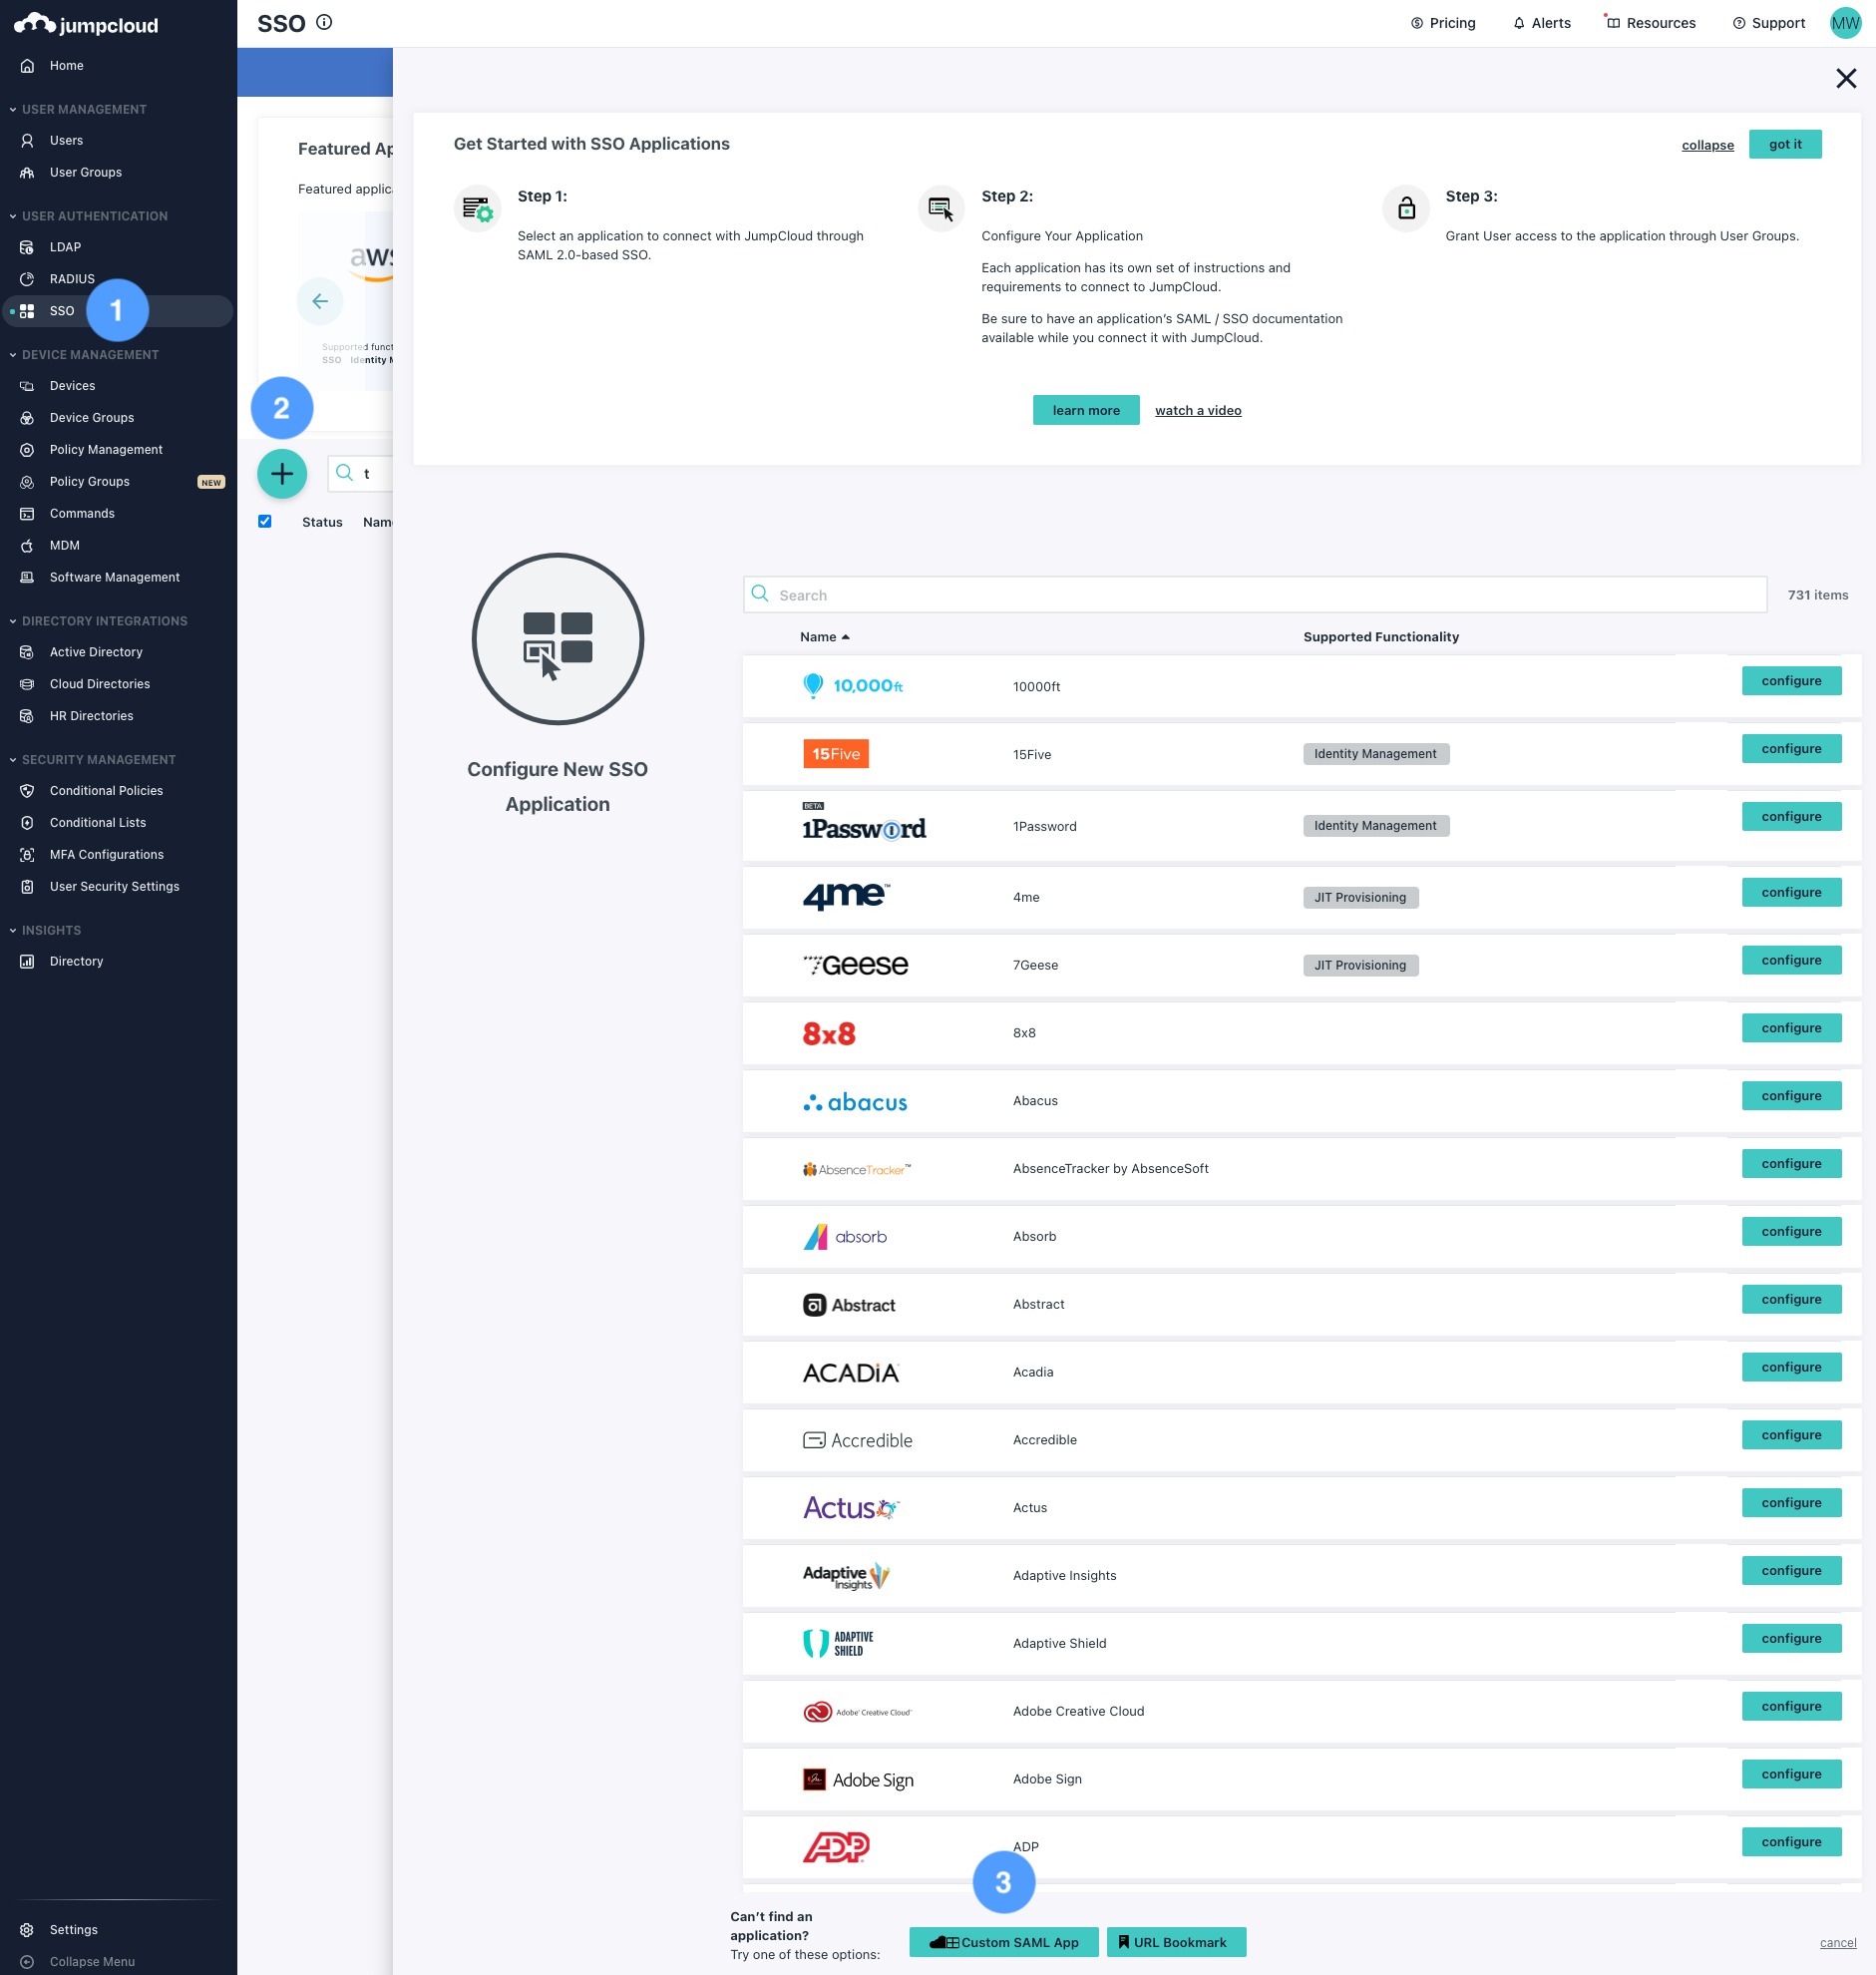Viewport: 1876px width, 1975px height.
Task: Click the Supported Functionality column header
Action: tap(1380, 638)
